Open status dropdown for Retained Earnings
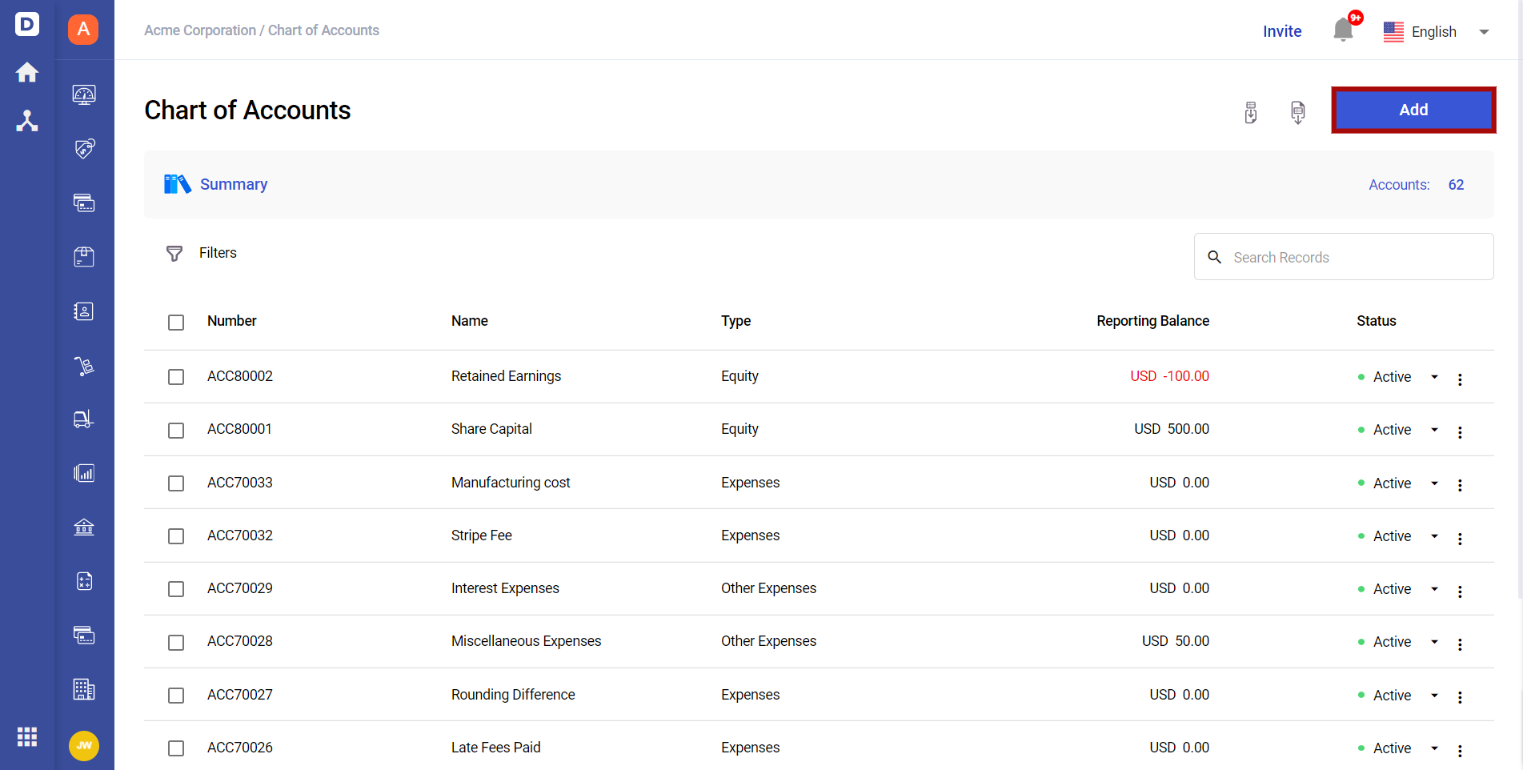Viewport: 1523px width, 770px height. (1434, 377)
